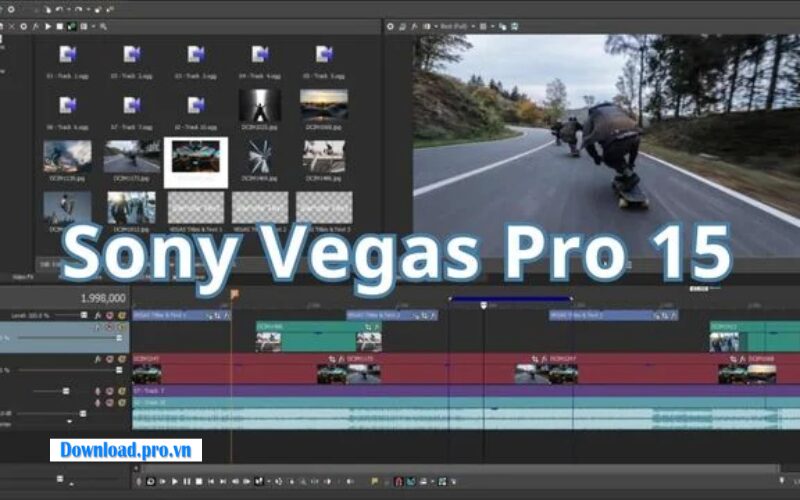Screen dimensions: 800x500
Task: Select 01 - Track 1.ogg media file
Action: tap(67, 62)
